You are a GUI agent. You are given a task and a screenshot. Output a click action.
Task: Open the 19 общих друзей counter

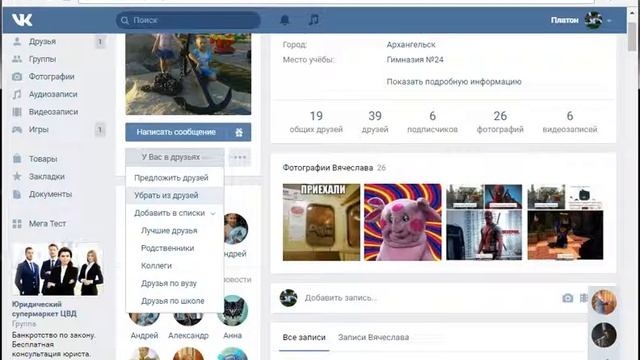(316, 122)
